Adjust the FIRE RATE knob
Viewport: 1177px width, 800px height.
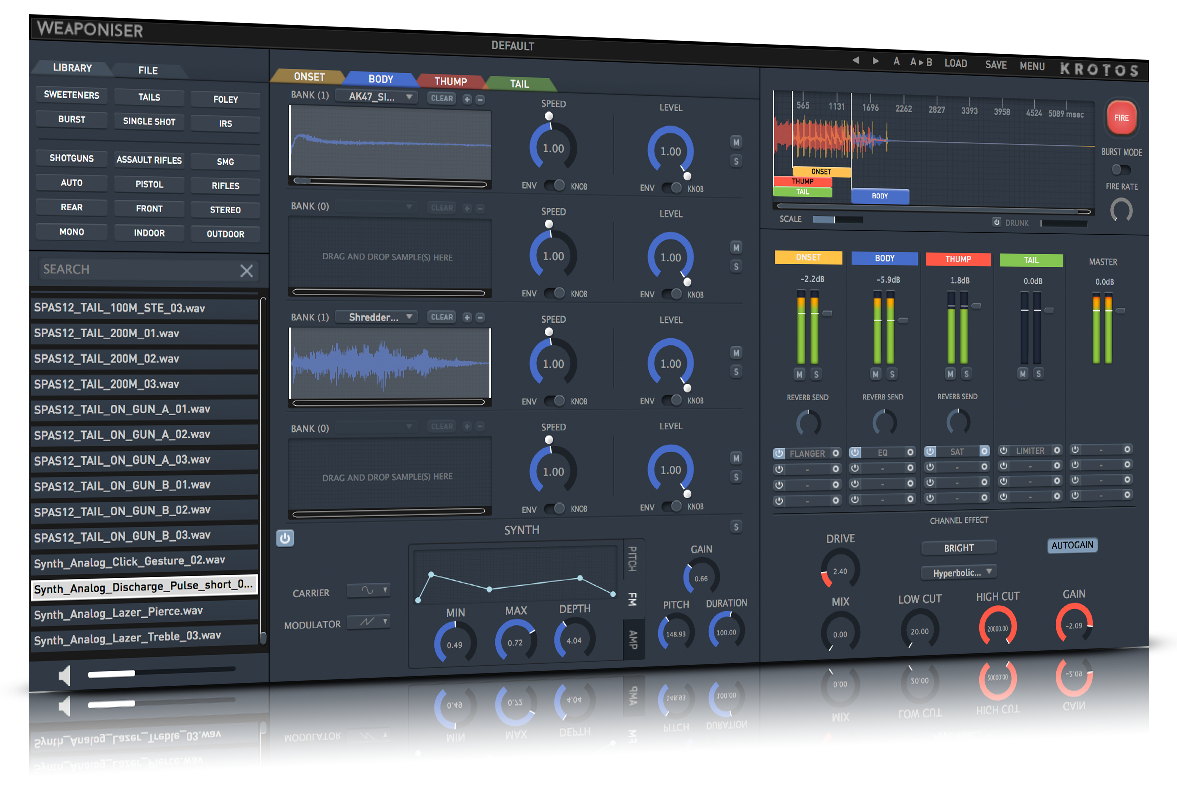point(1120,210)
